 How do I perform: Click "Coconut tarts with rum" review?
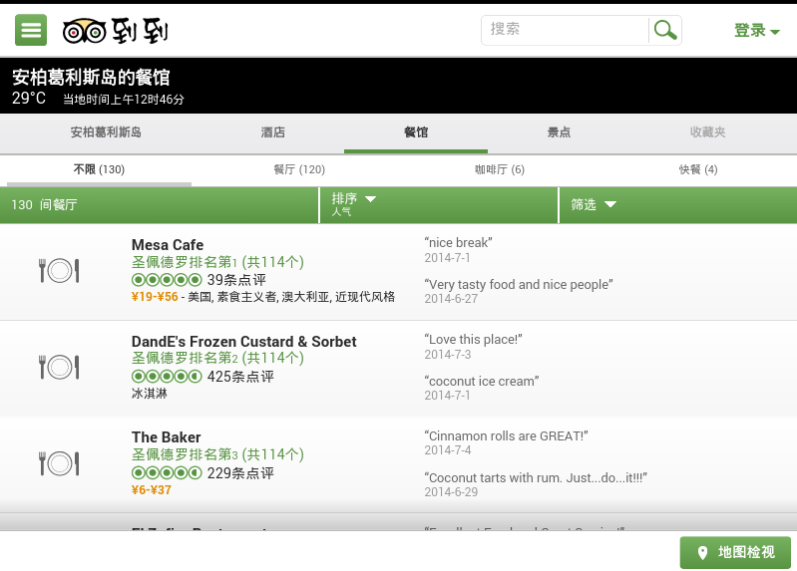pos(536,478)
